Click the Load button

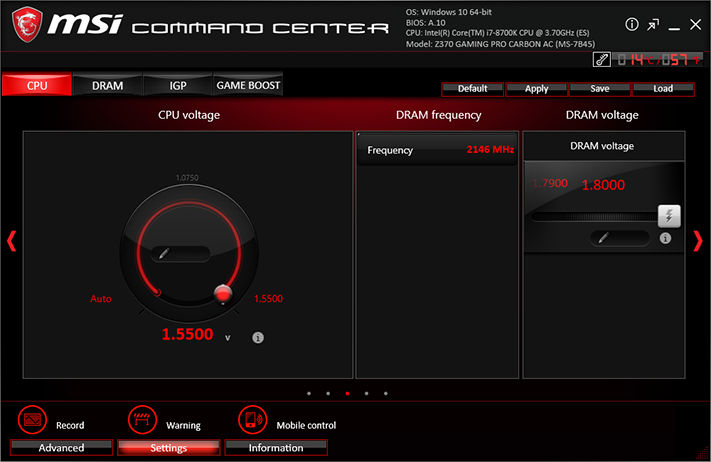[663, 89]
